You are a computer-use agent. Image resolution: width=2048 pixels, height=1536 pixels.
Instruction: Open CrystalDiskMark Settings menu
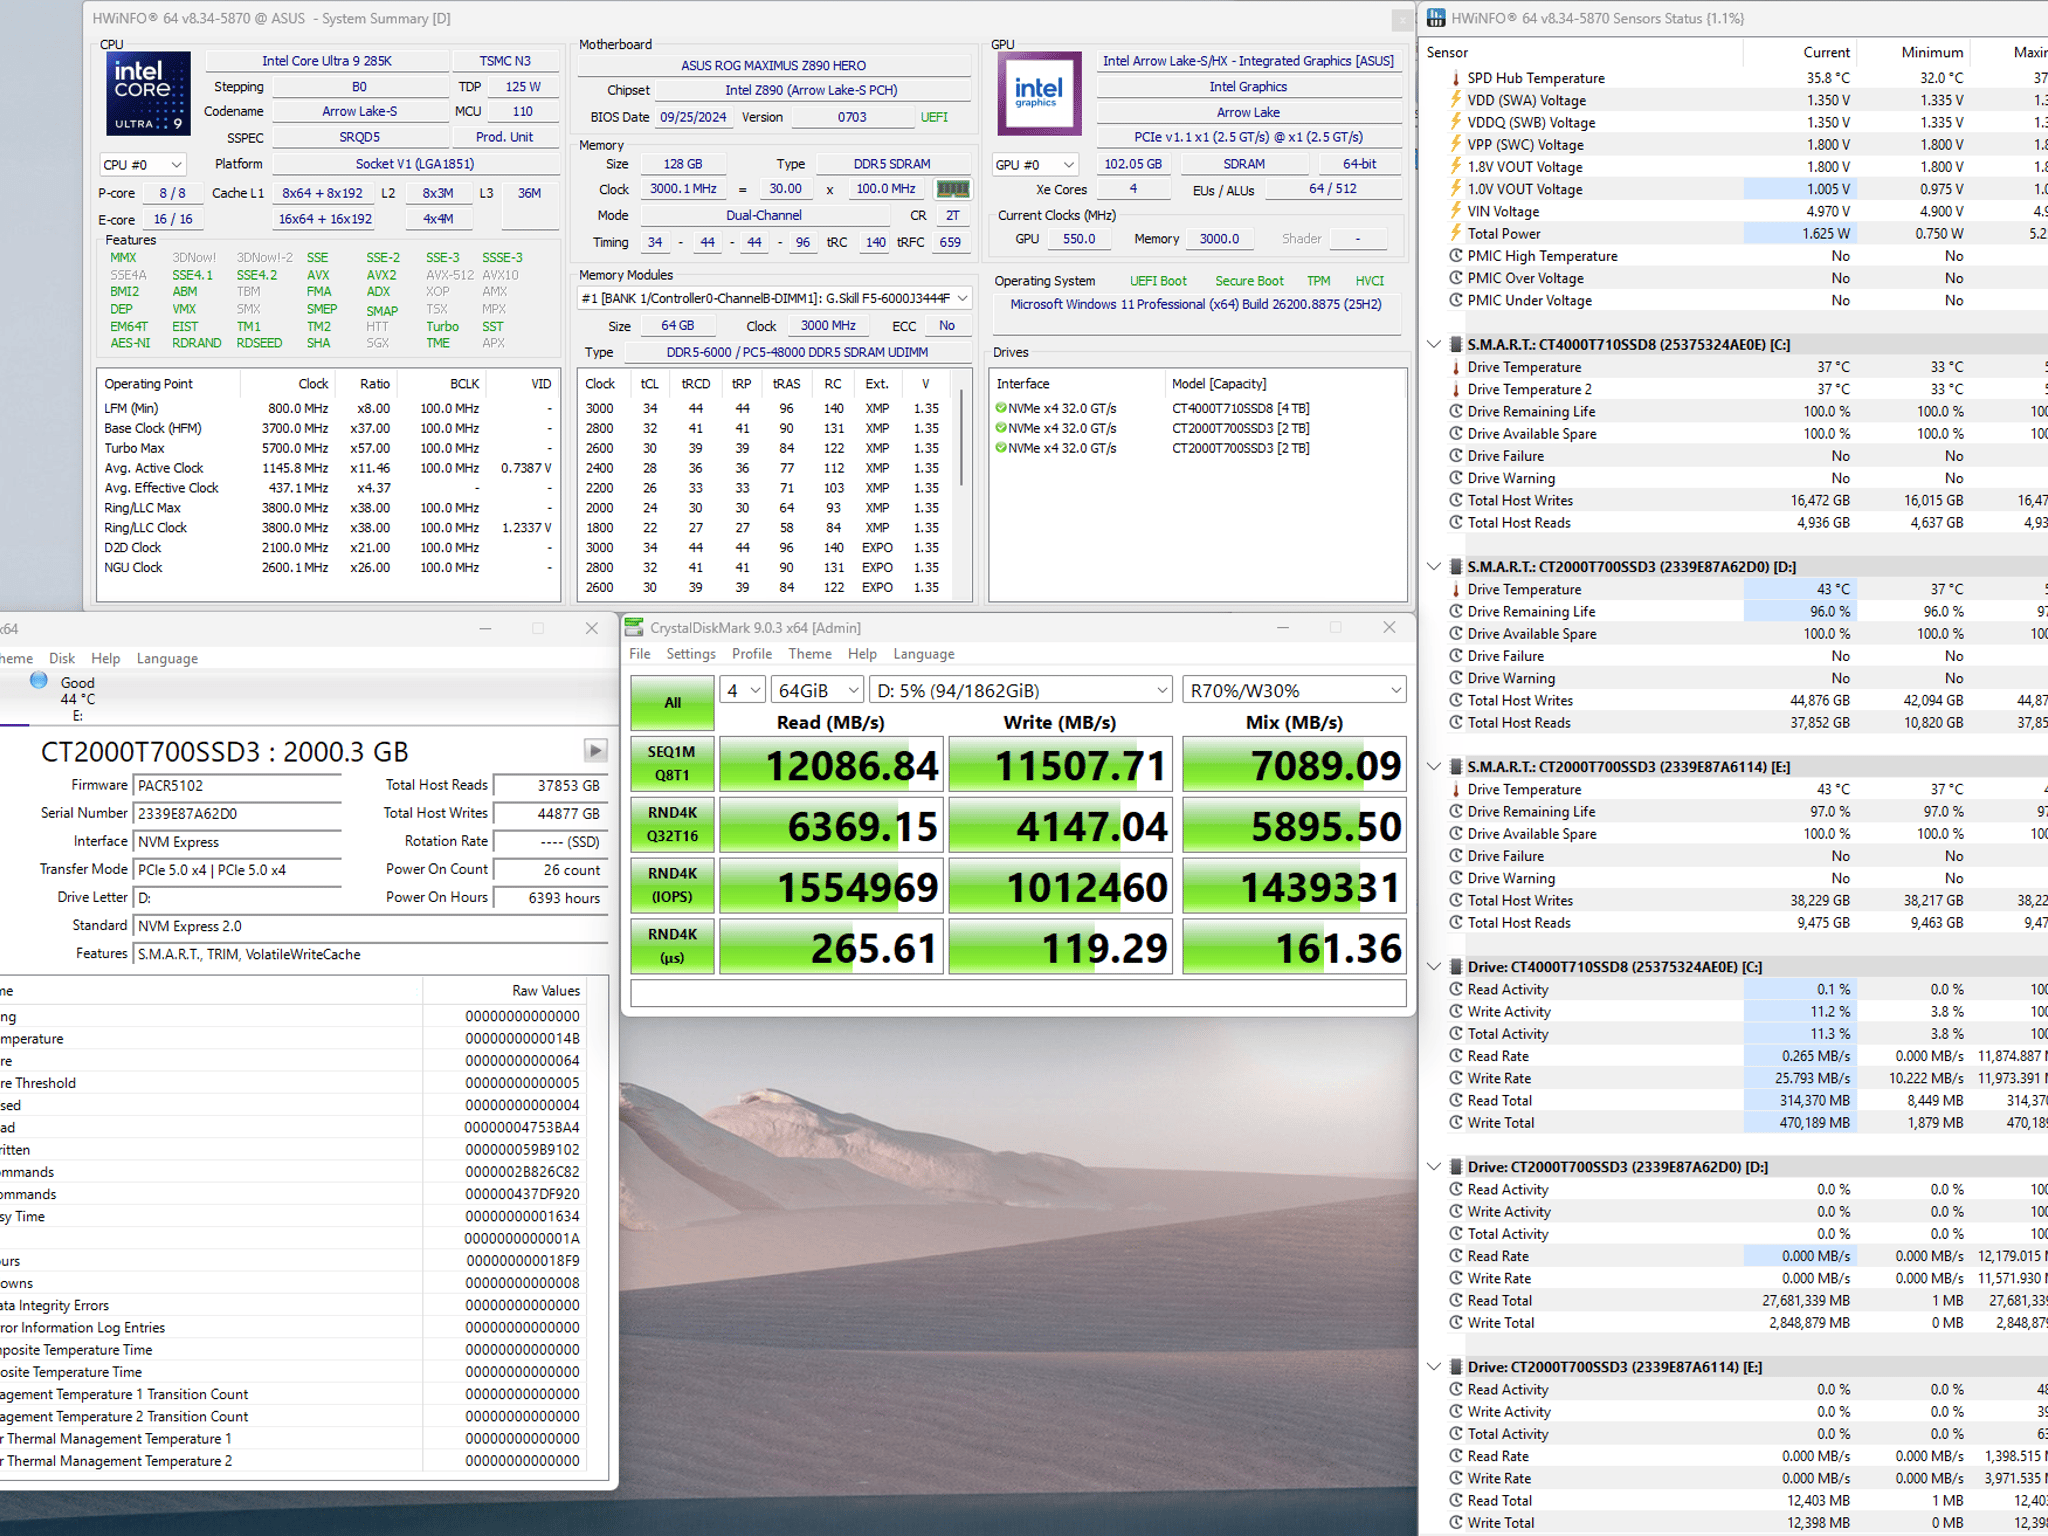(x=691, y=654)
